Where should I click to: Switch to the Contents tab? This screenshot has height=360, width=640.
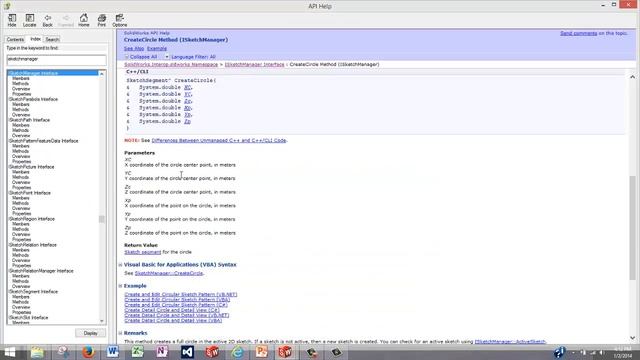[15, 40]
